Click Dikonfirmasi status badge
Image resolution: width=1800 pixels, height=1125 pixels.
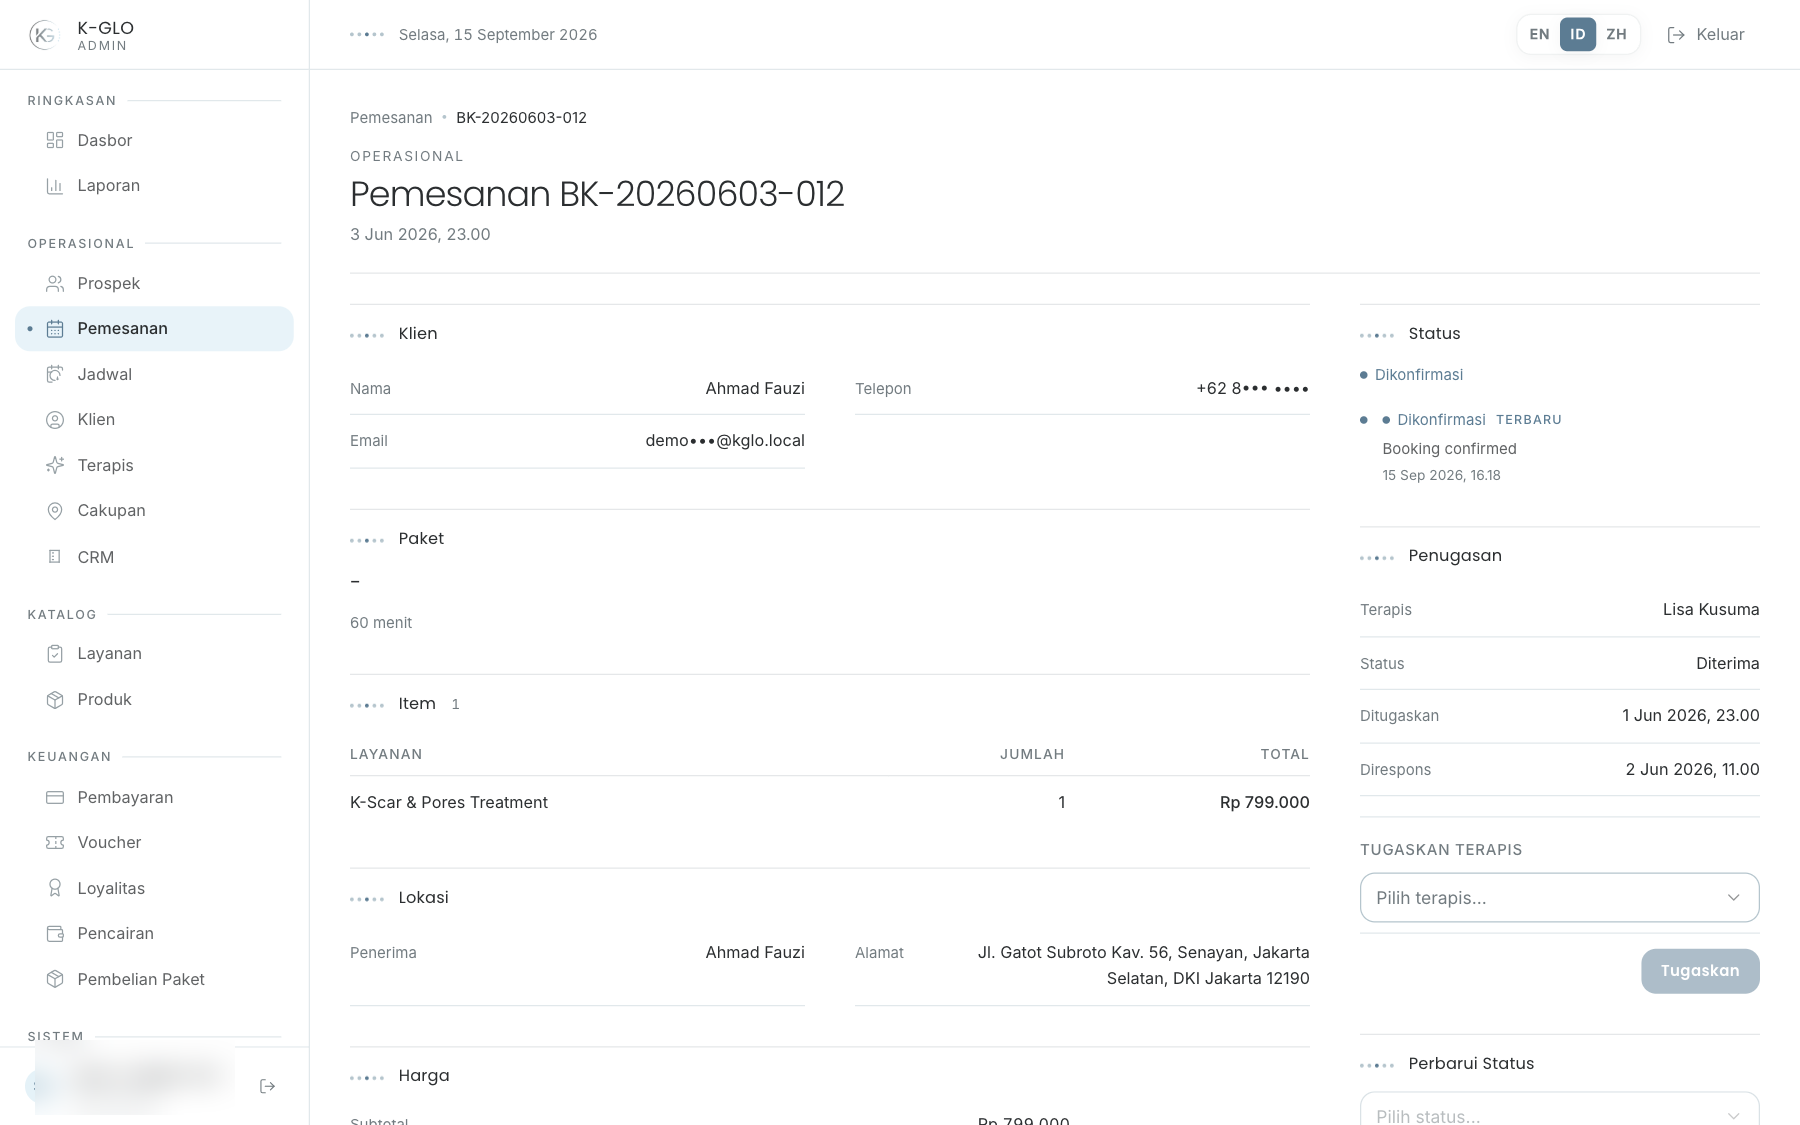tap(1411, 375)
